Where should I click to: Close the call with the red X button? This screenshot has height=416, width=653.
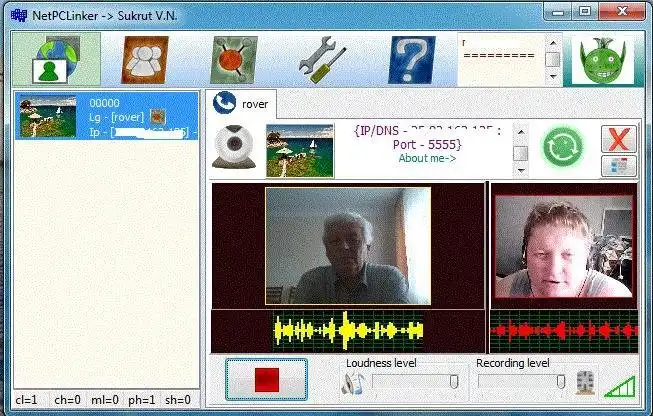coord(619,139)
